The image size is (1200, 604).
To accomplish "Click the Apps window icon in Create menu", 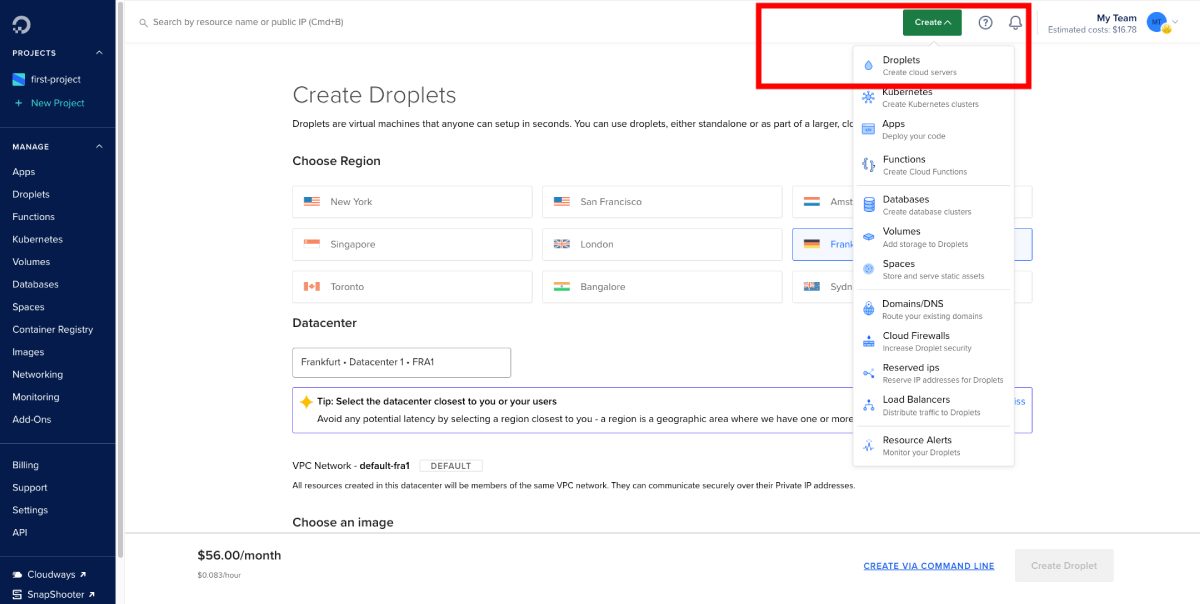I will click(x=868, y=129).
